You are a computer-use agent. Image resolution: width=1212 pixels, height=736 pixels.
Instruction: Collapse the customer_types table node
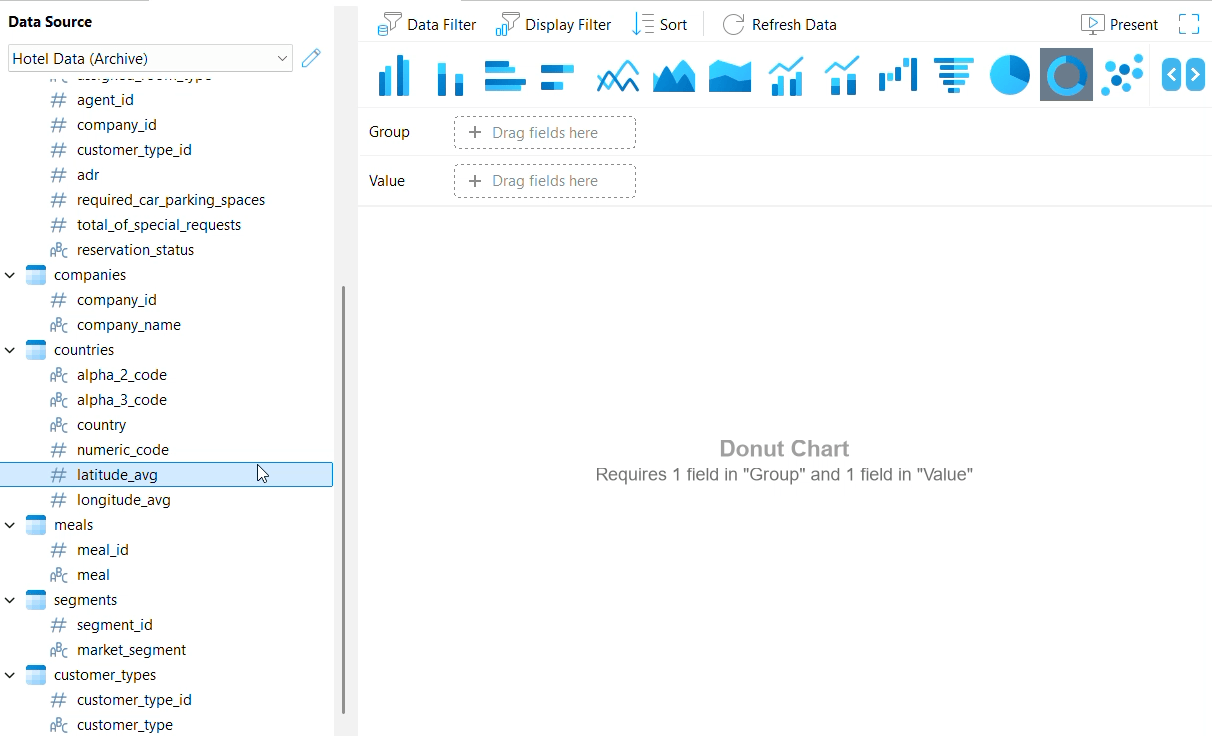tap(10, 675)
